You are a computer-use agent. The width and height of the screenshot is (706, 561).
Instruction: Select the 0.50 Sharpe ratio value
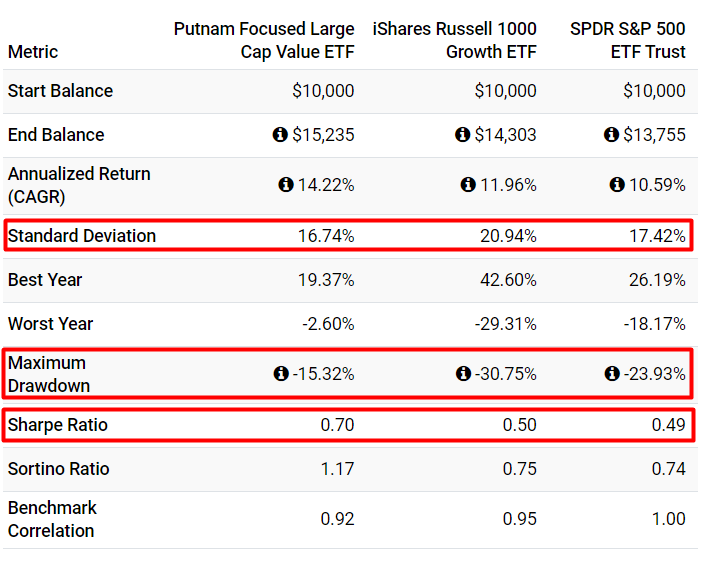pyautogui.click(x=520, y=425)
